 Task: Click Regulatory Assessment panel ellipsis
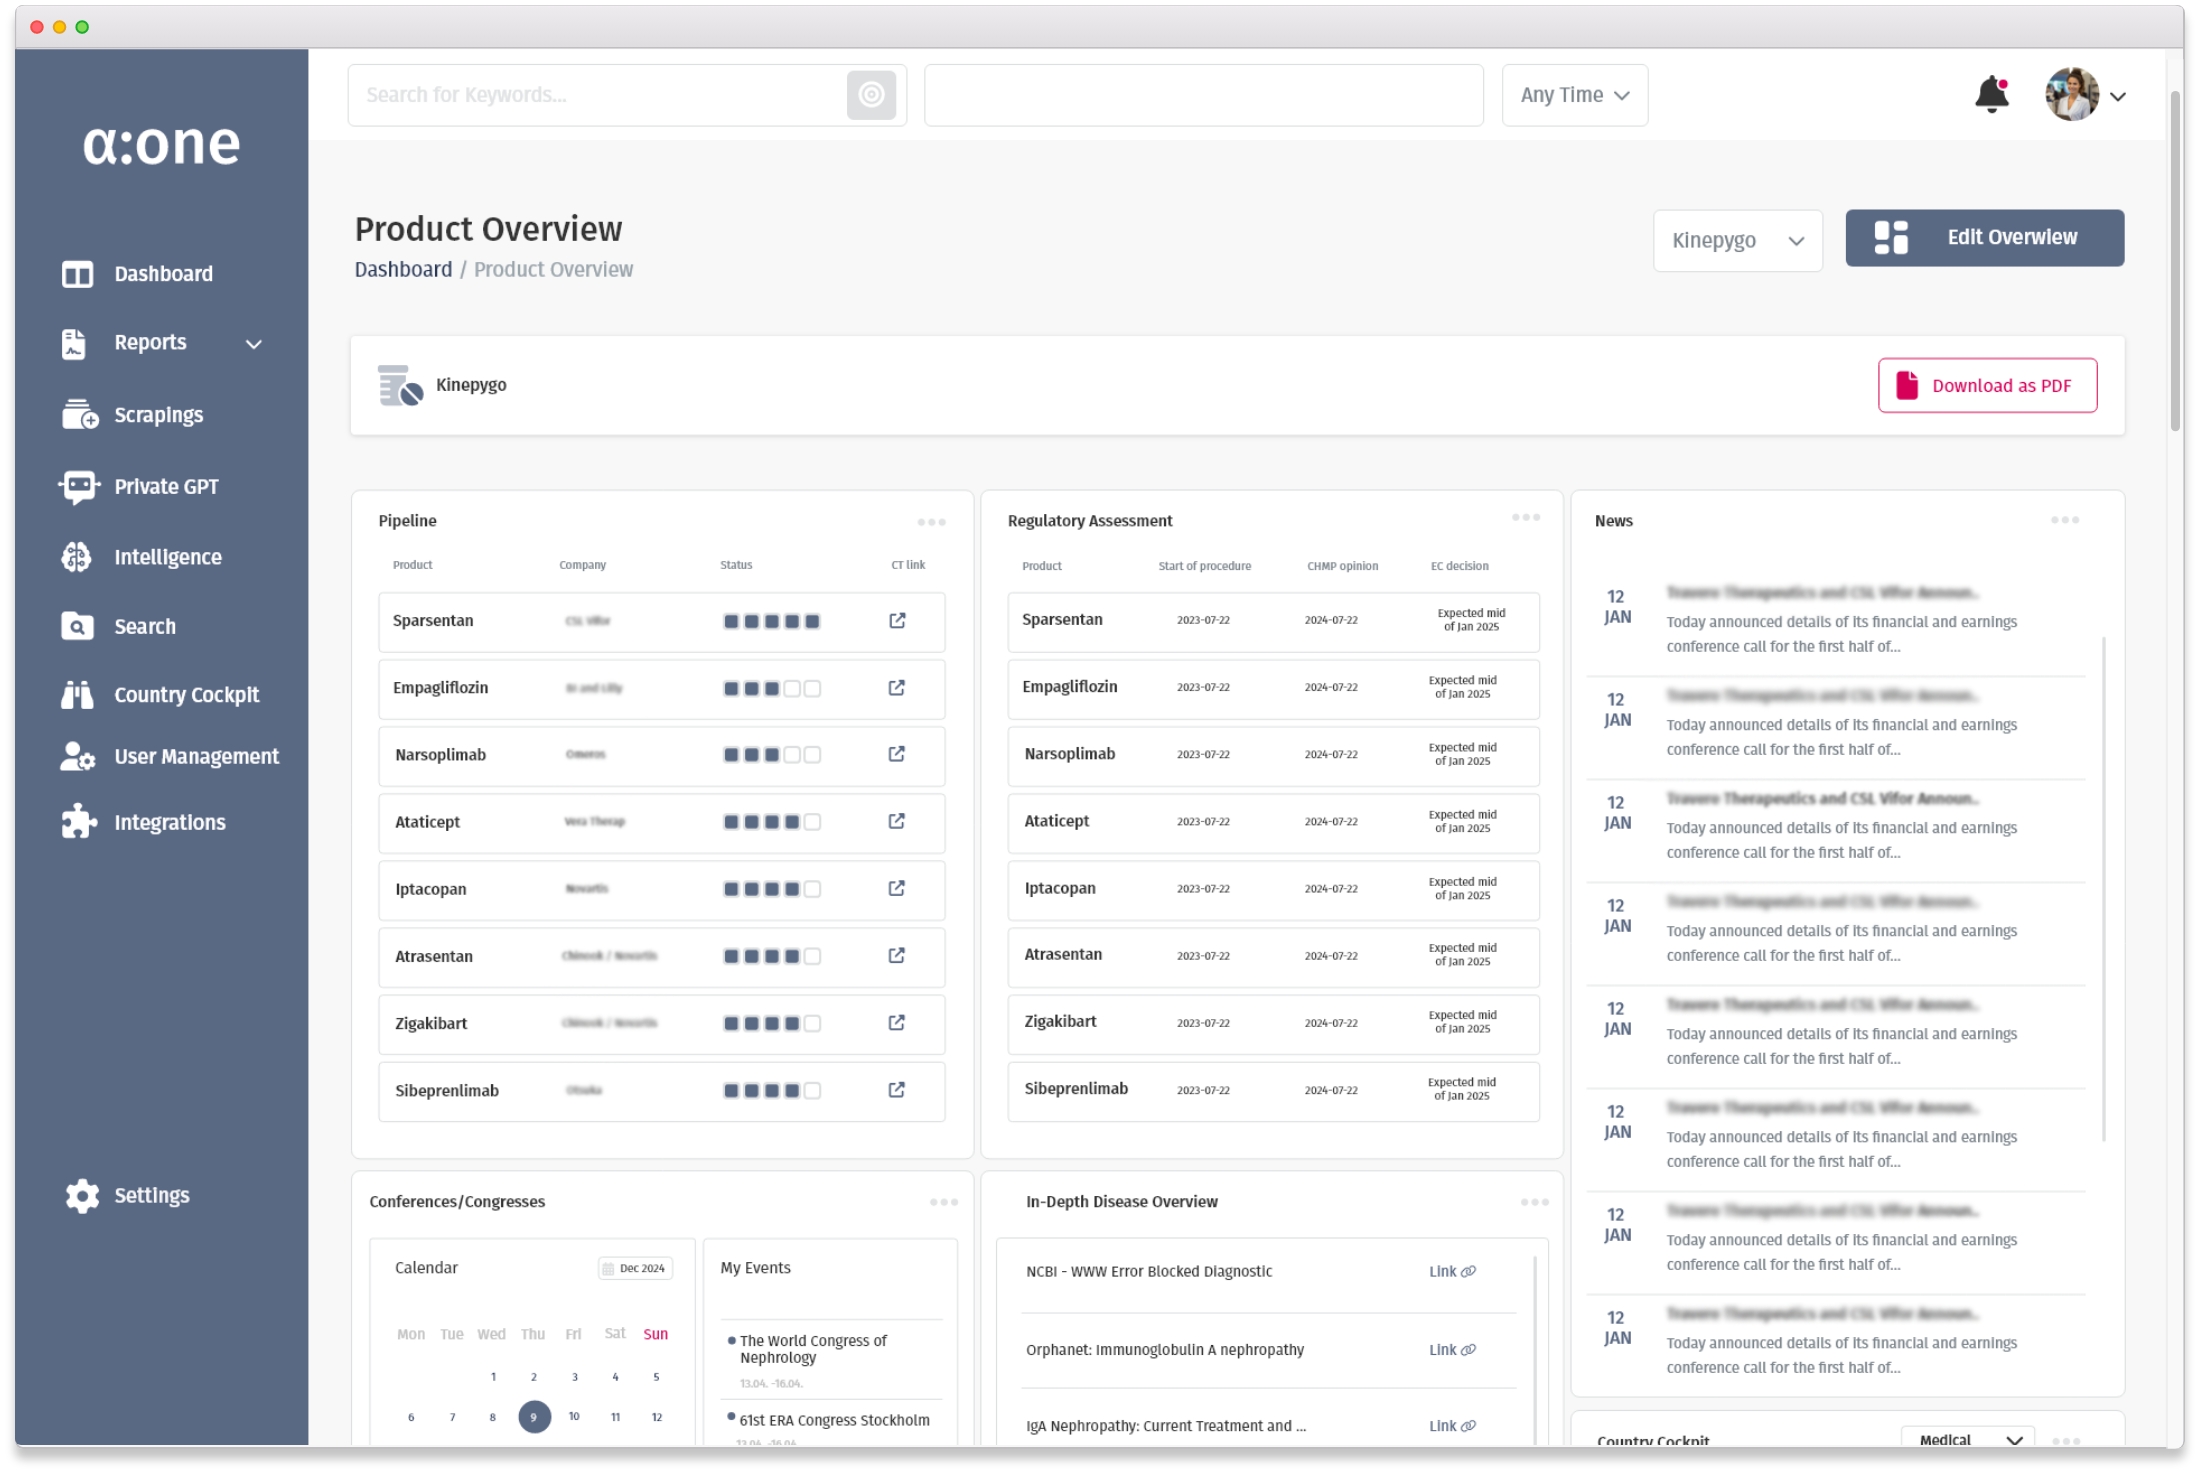click(x=1525, y=518)
